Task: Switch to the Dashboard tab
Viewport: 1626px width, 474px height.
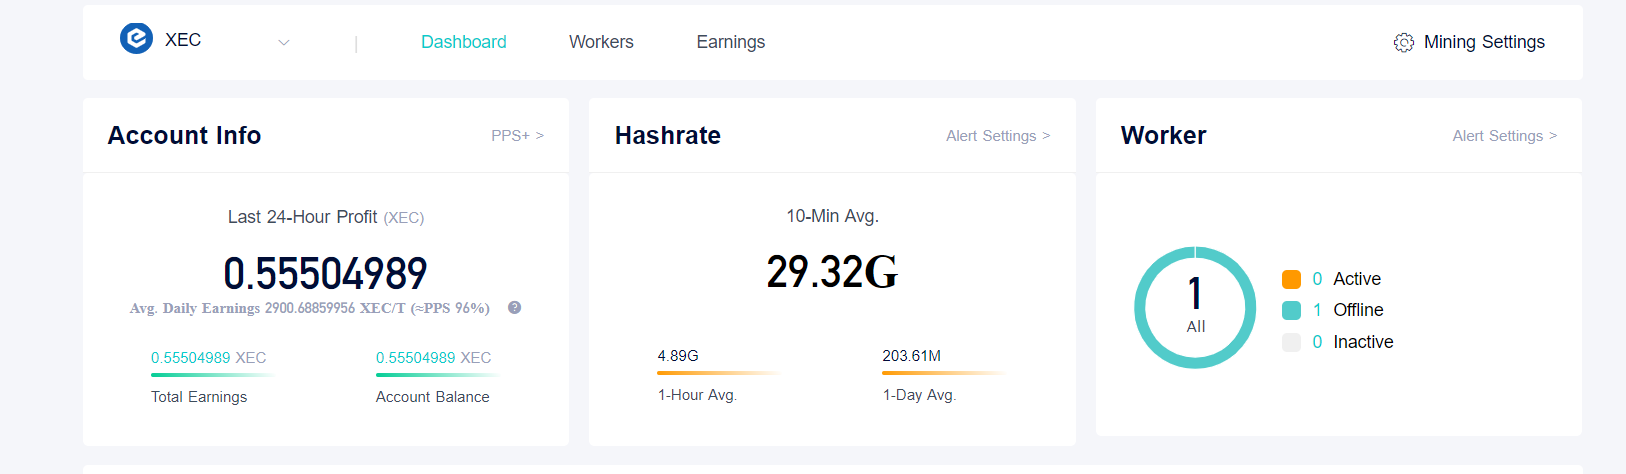Action: [x=464, y=42]
